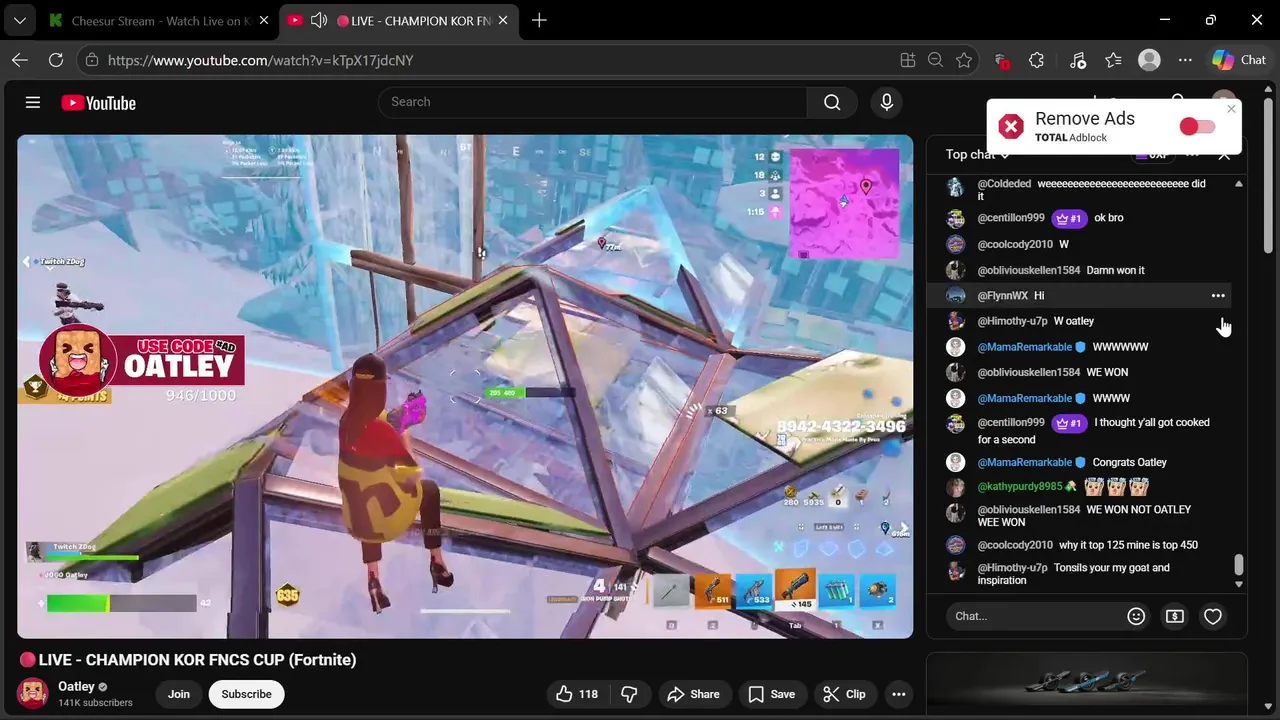Open tab actions chevron menu
Image resolution: width=1280 pixels, height=720 pixels.
19,20
